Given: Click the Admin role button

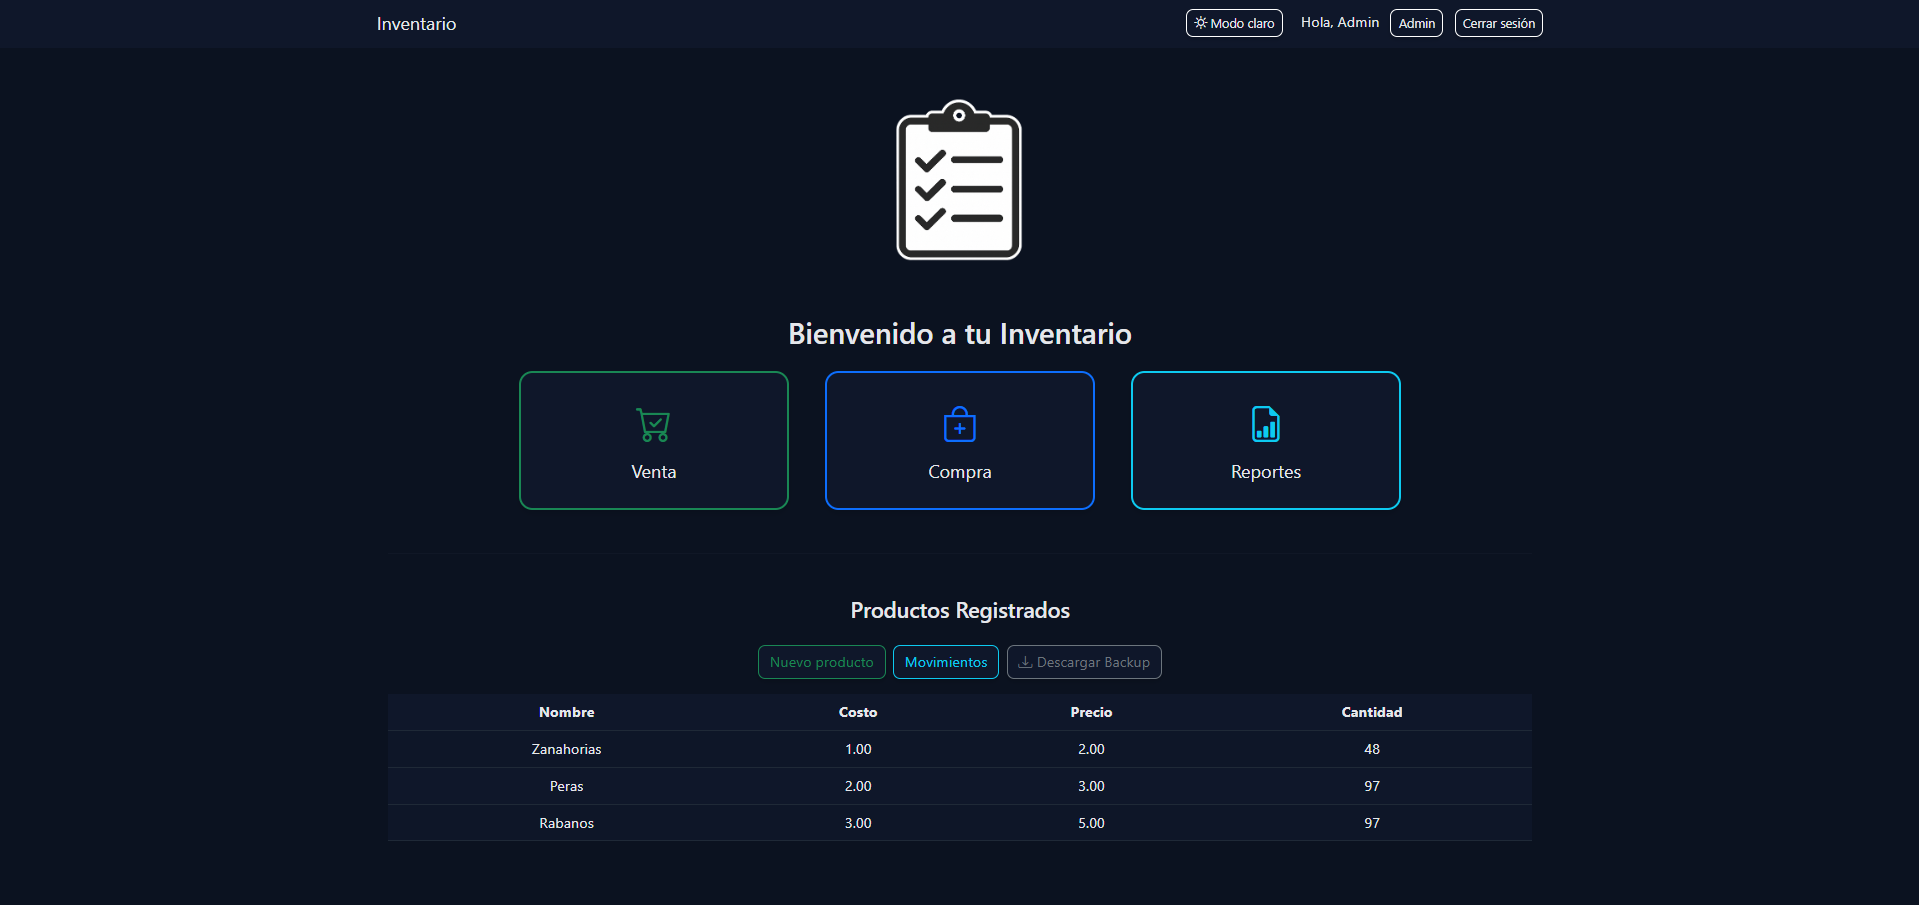Looking at the screenshot, I should tap(1416, 22).
